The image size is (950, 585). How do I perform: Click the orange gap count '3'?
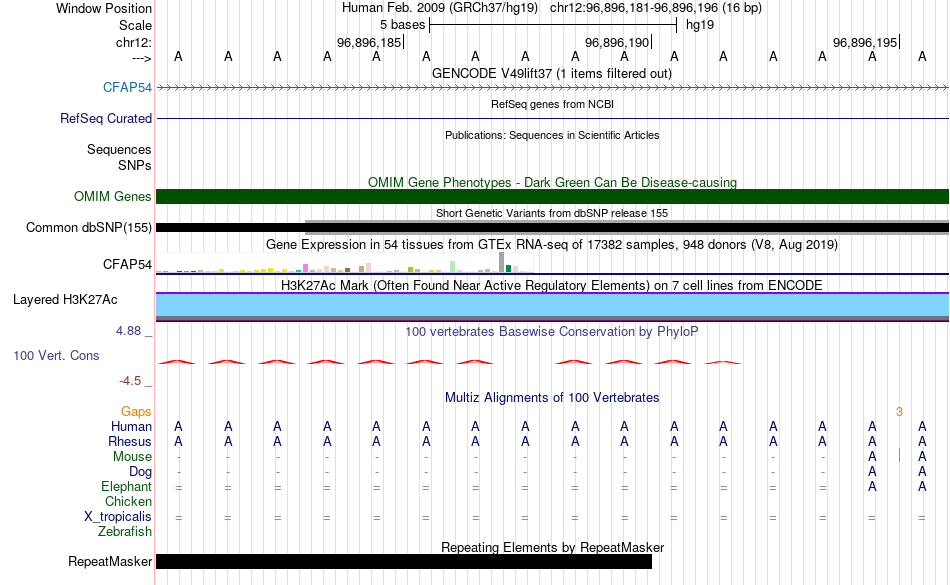[x=899, y=412]
